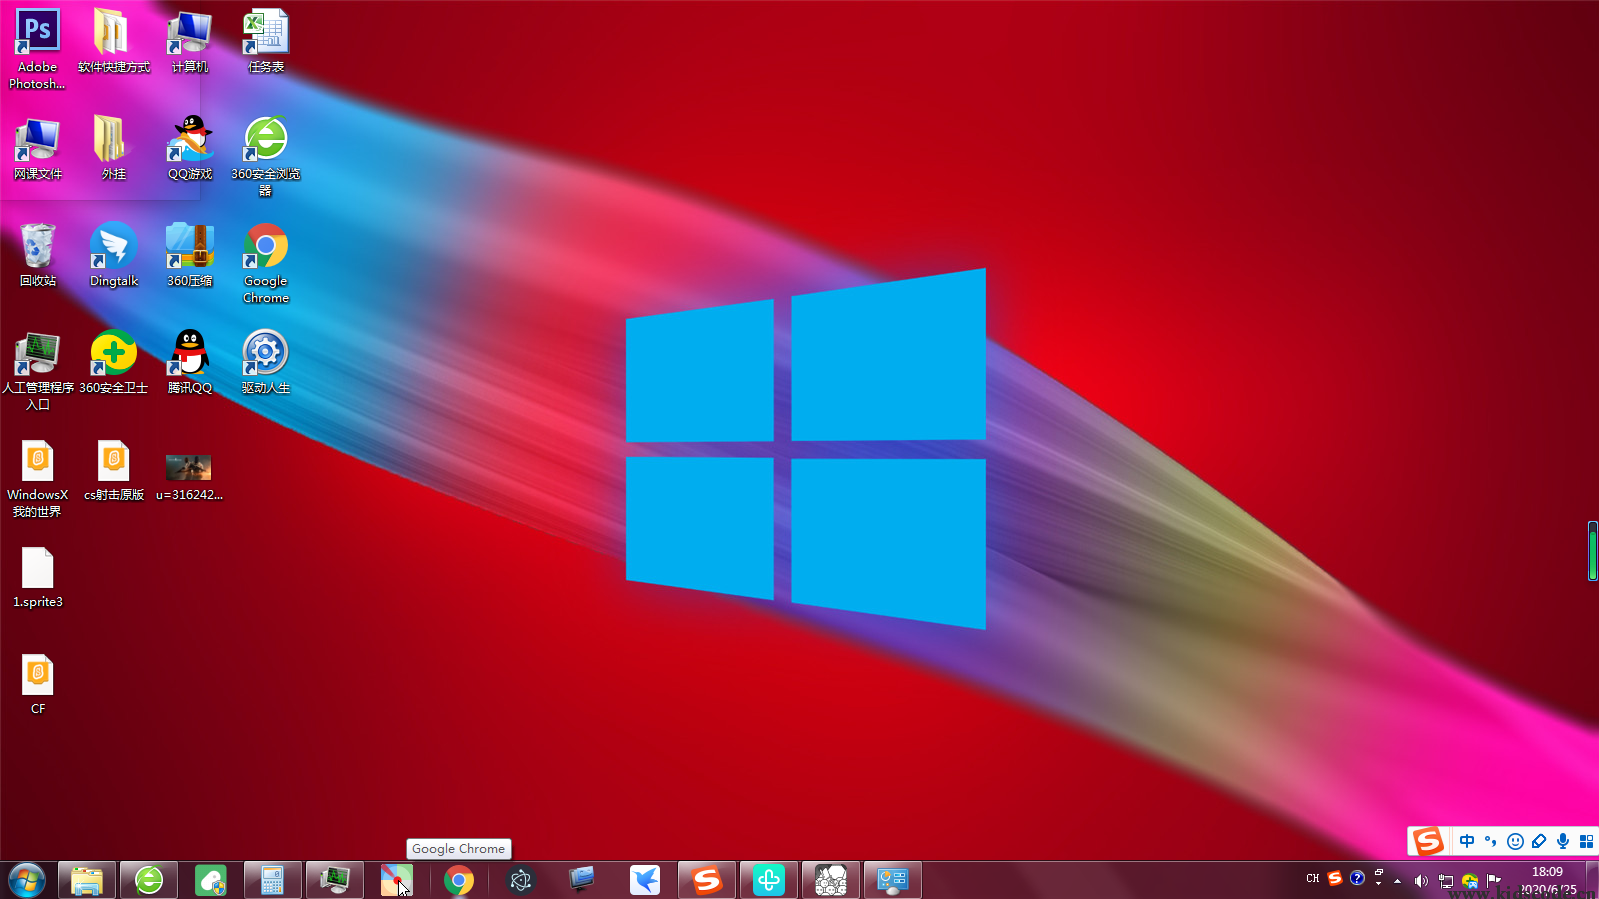Open the 计算机 desktop shortcut
The image size is (1599, 899).
click(x=190, y=41)
